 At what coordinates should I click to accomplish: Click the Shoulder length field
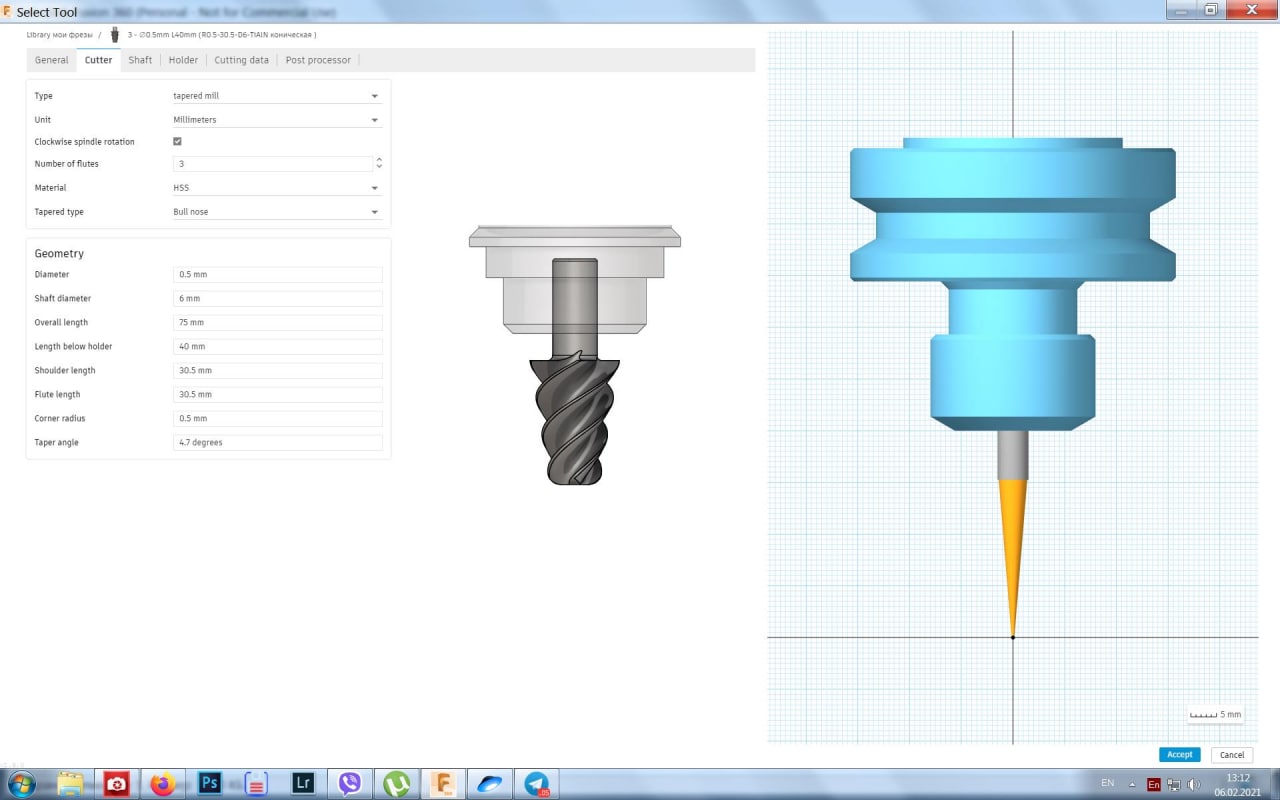tap(277, 370)
